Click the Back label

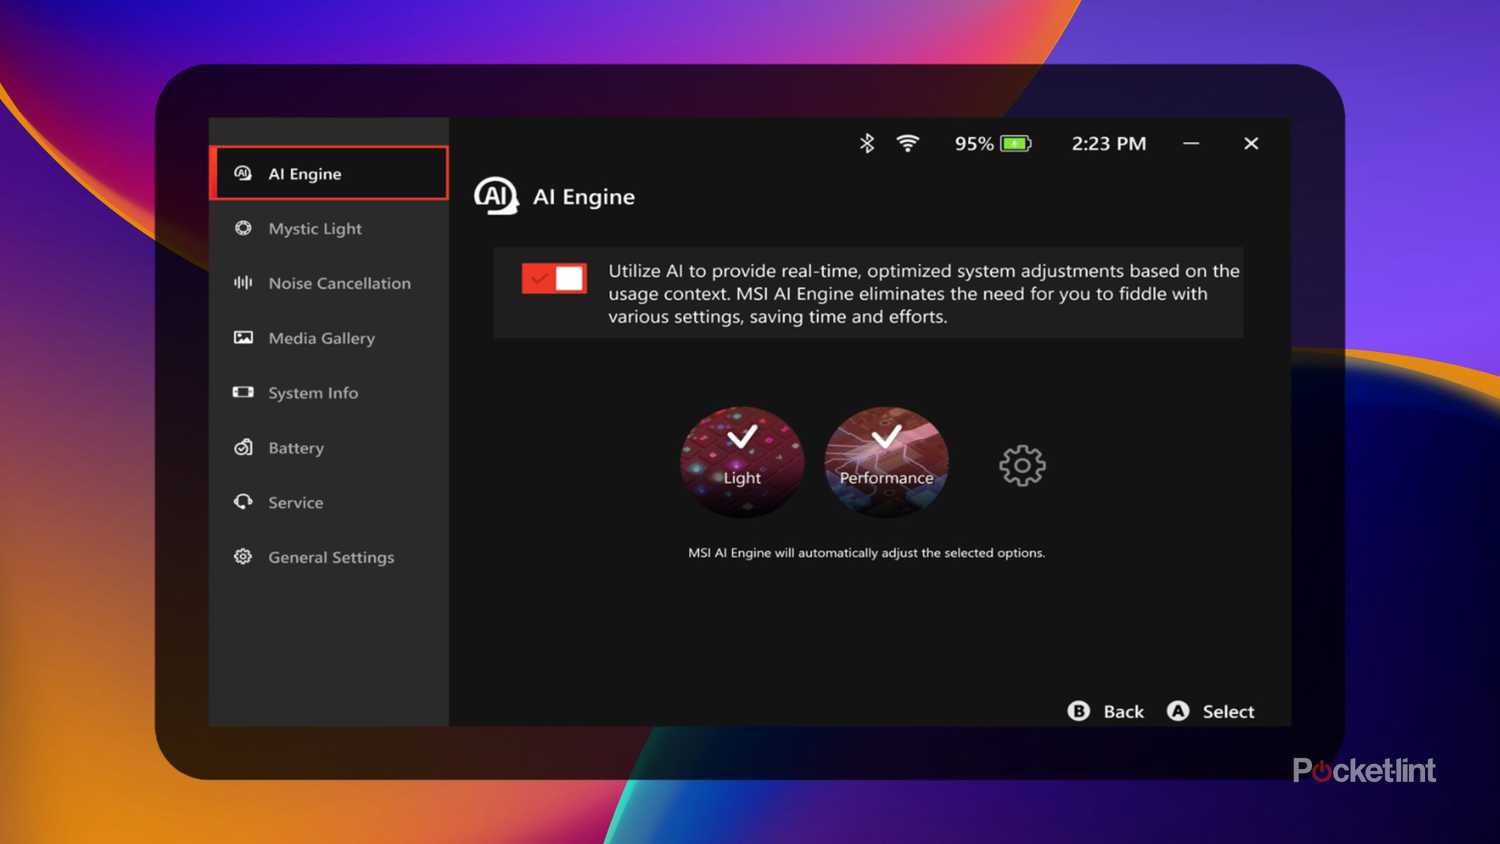point(1124,712)
